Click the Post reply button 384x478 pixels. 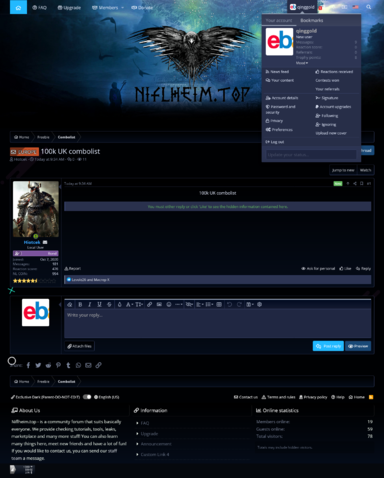(328, 346)
